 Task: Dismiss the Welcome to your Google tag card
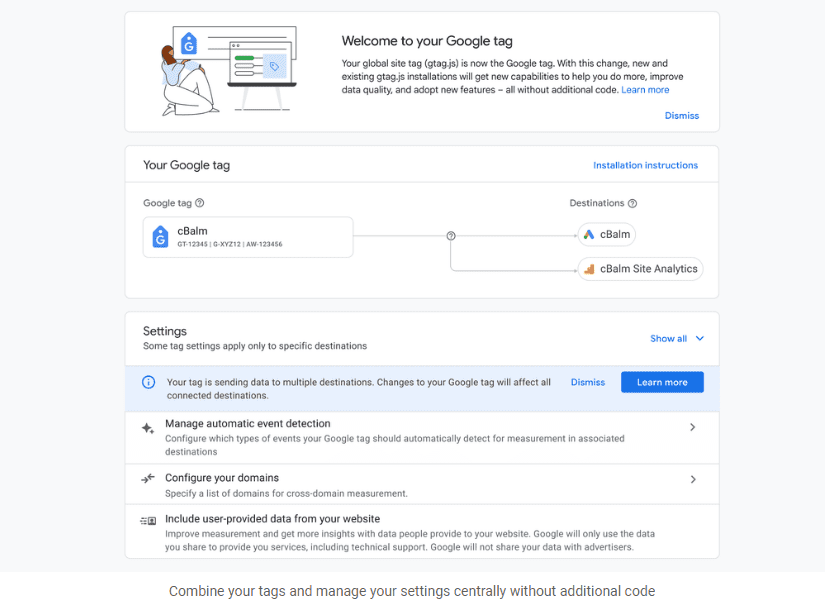[x=682, y=116]
